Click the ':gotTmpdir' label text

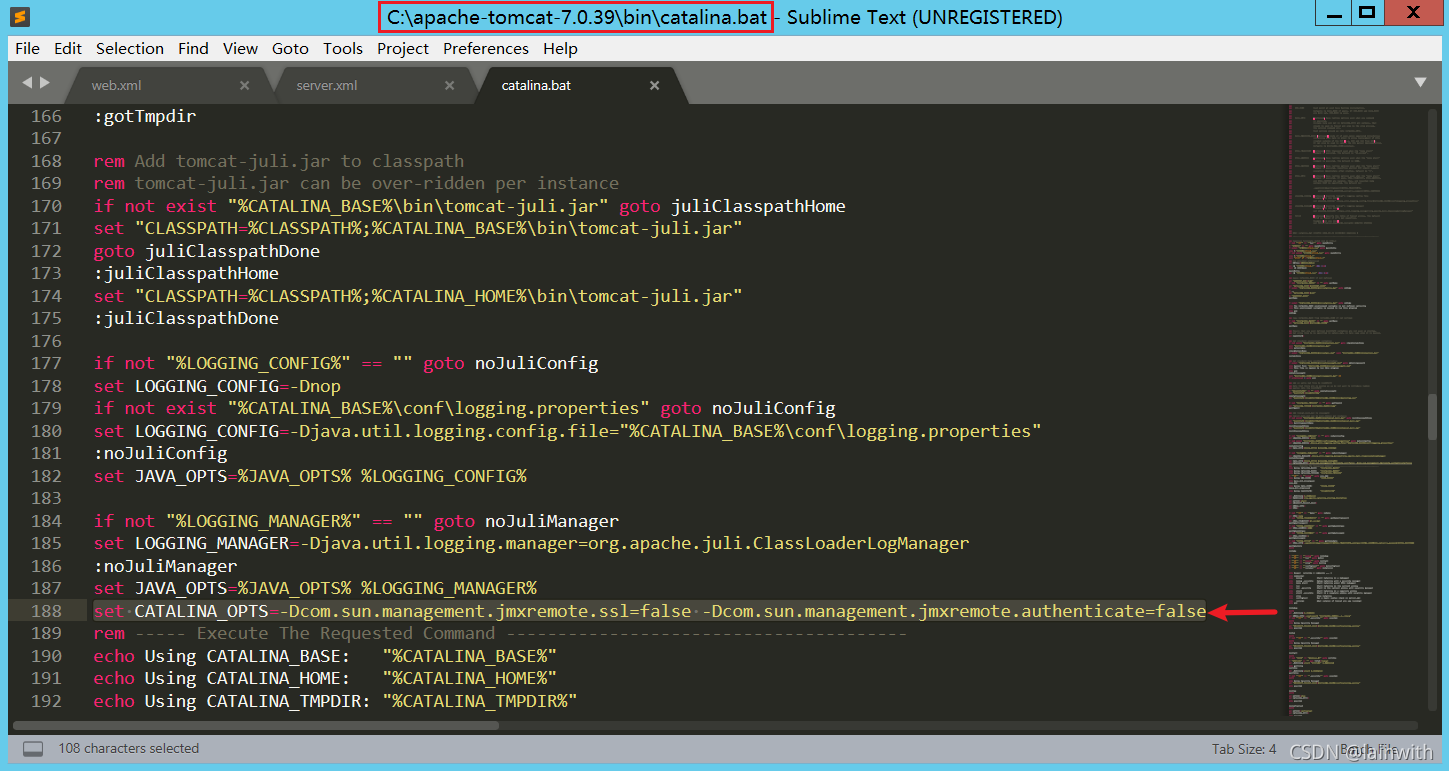[145, 116]
